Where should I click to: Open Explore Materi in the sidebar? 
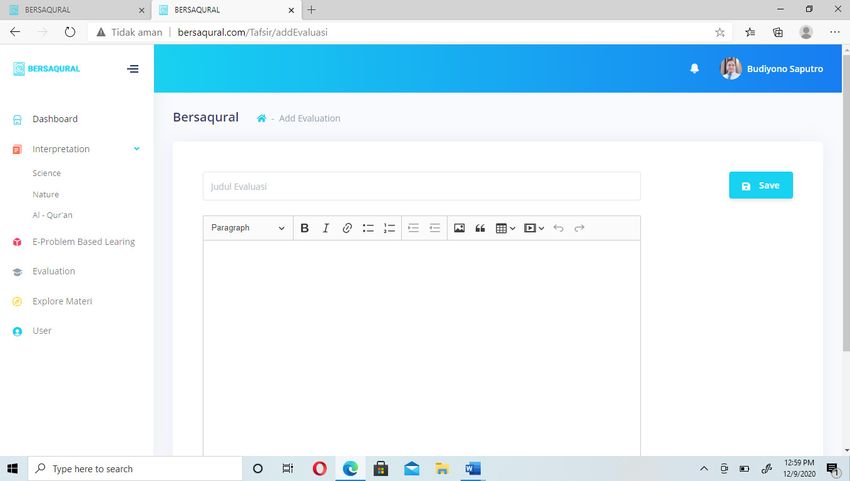point(62,302)
